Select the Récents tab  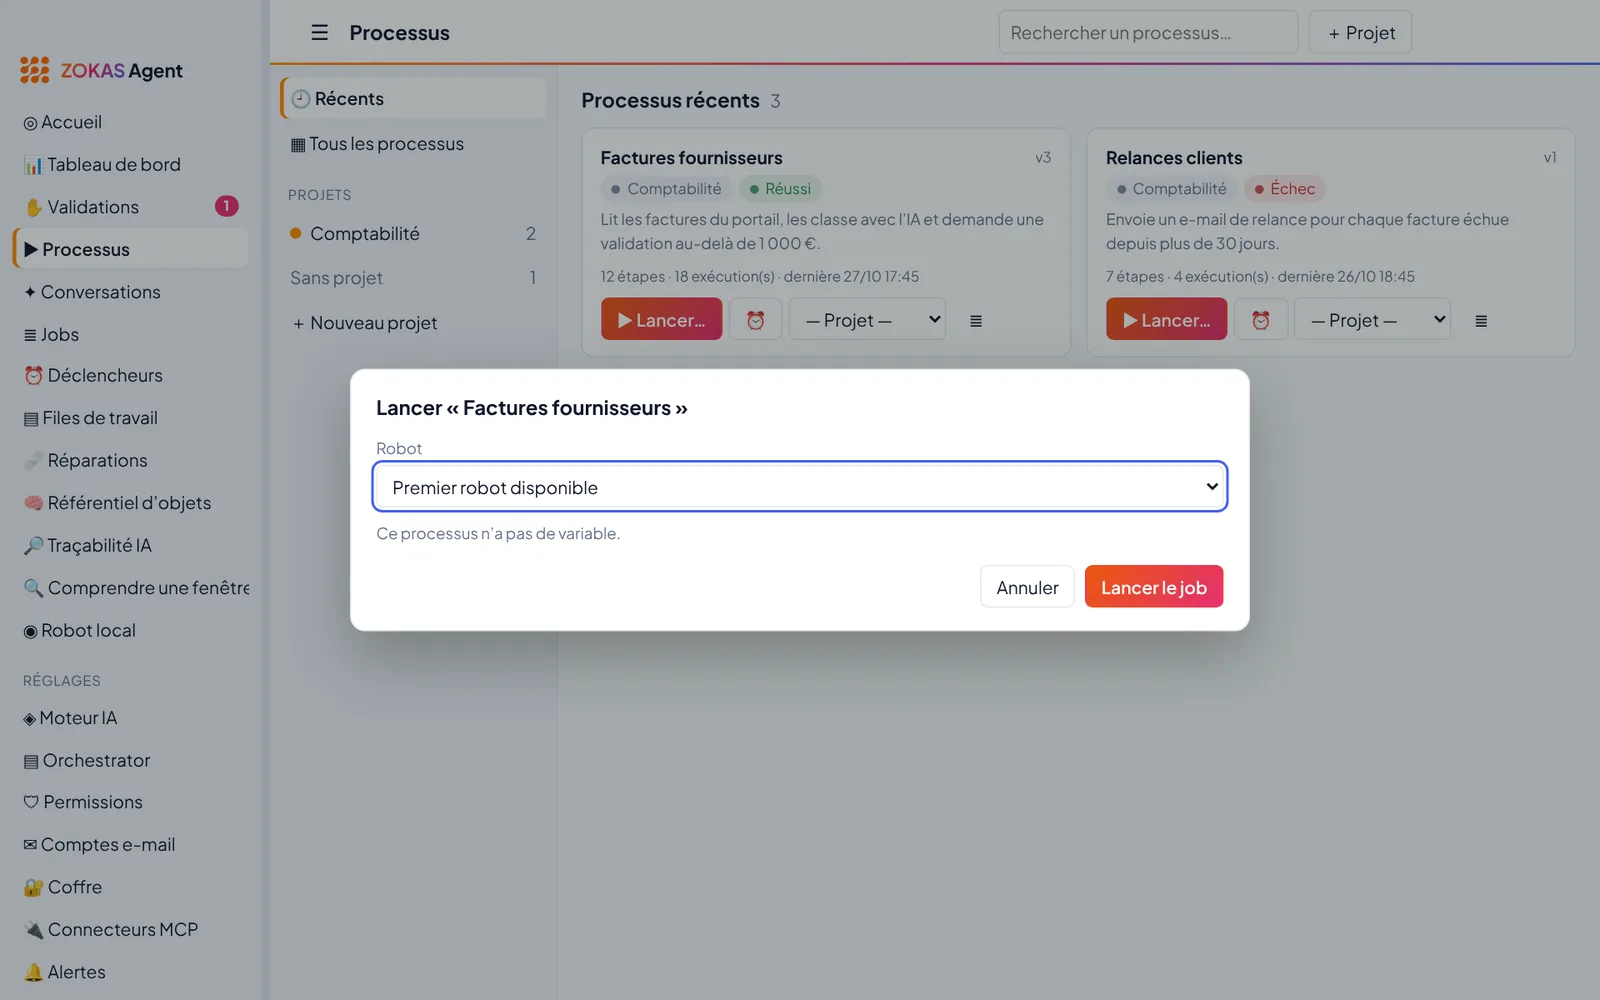pyautogui.click(x=413, y=99)
